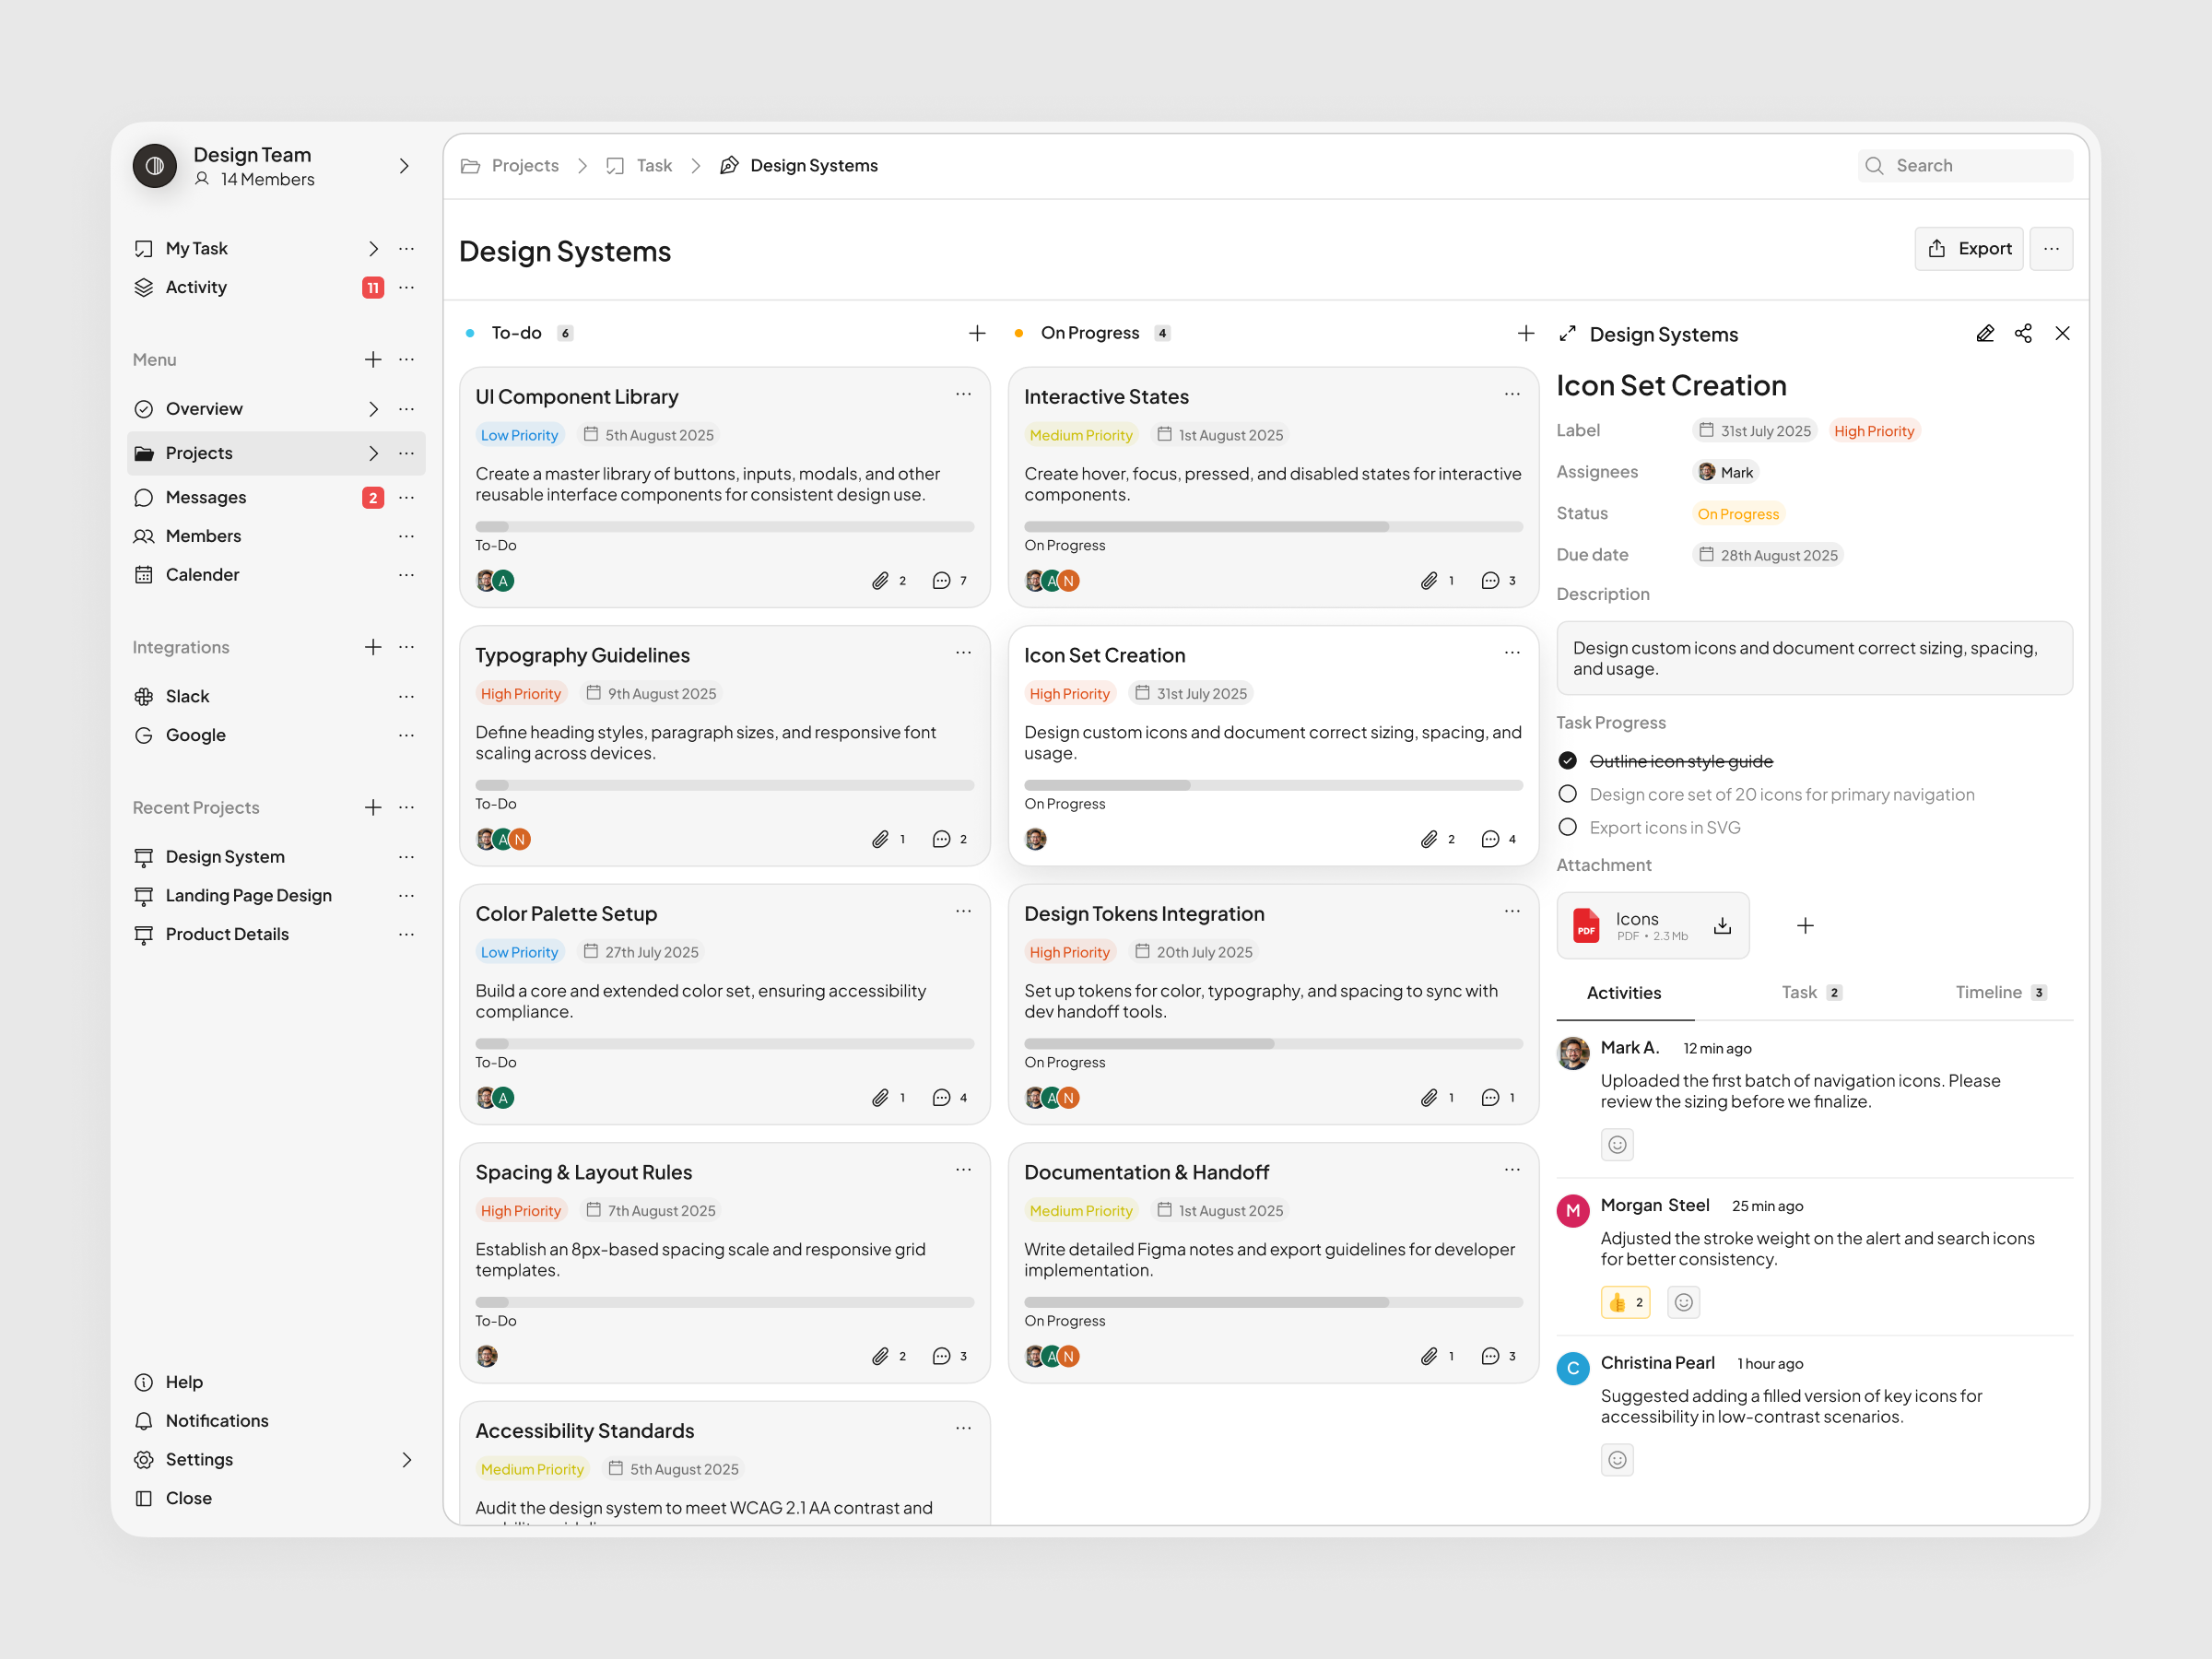Mark 'Design core set of 20 icons' complete
The height and width of the screenshot is (1659, 2212).
pyautogui.click(x=1568, y=793)
